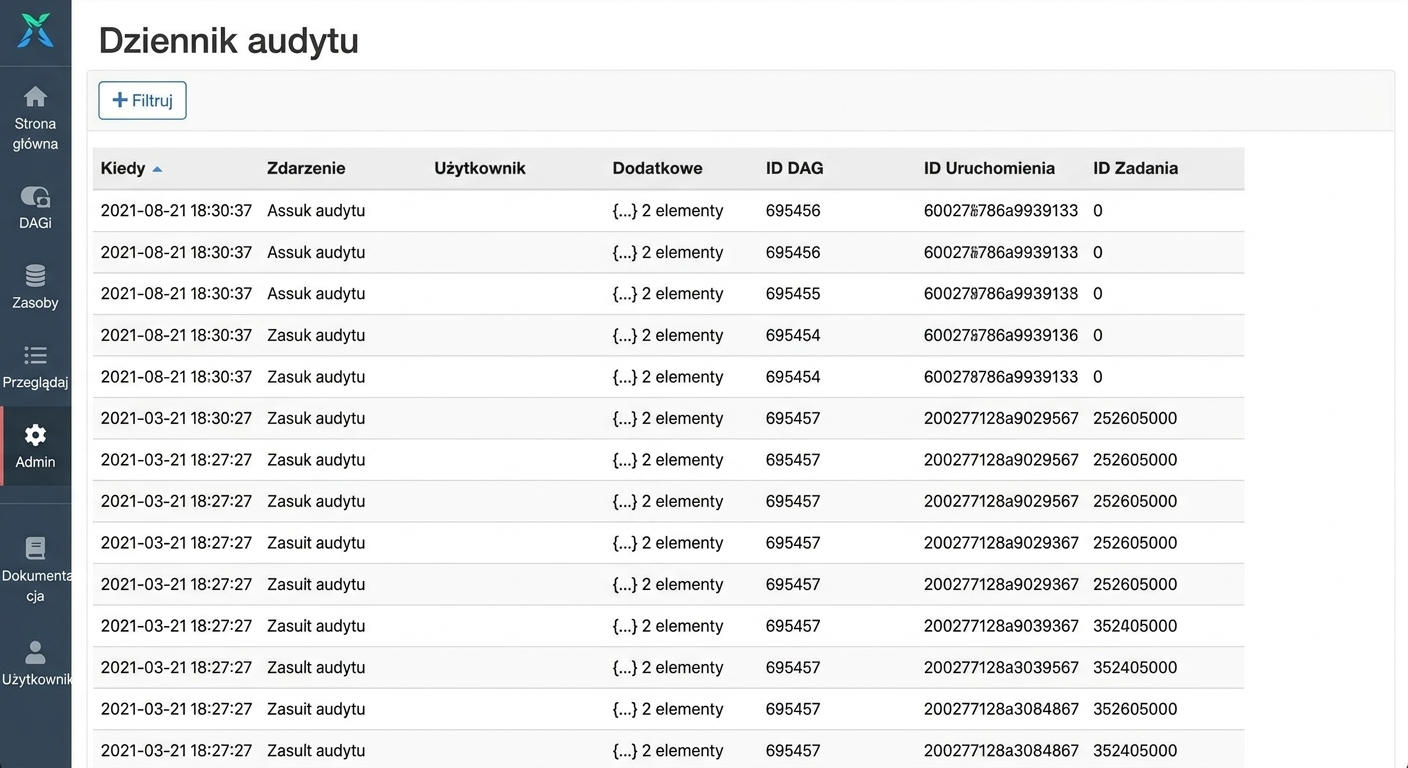
Task: Sort by Zdarzenie column header
Action: (x=306, y=168)
